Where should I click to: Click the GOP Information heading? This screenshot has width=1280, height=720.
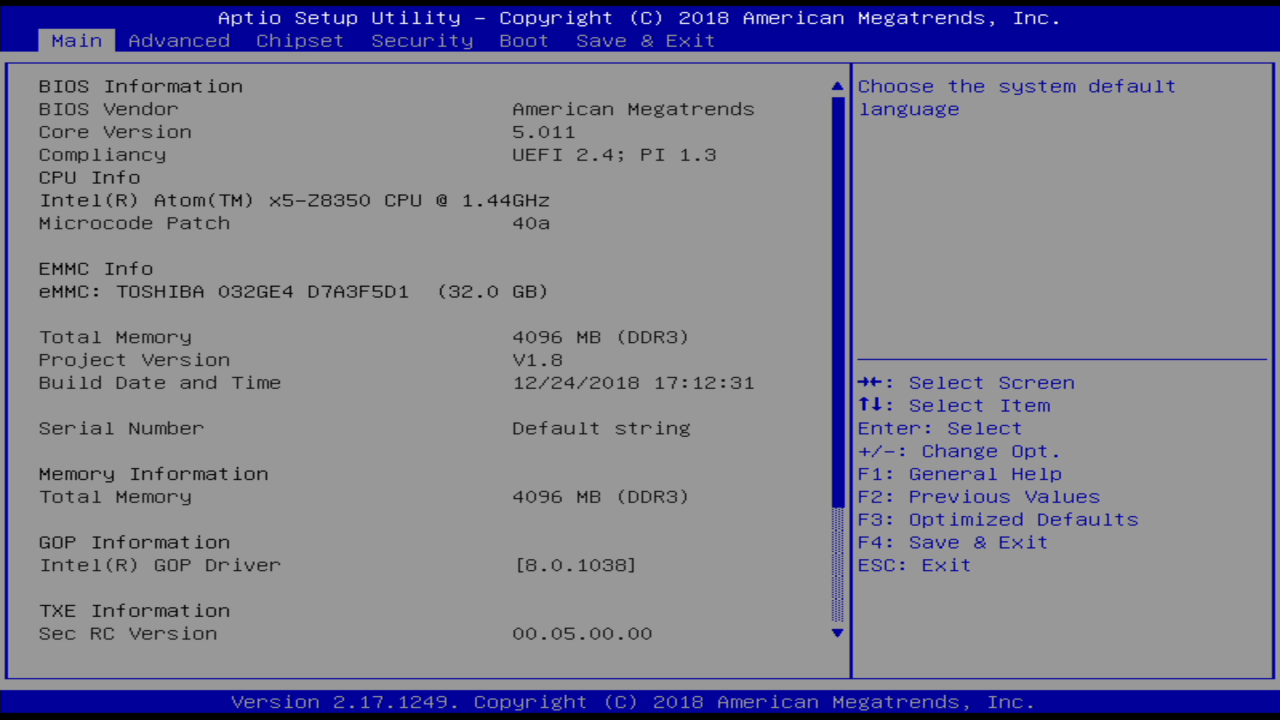134,542
